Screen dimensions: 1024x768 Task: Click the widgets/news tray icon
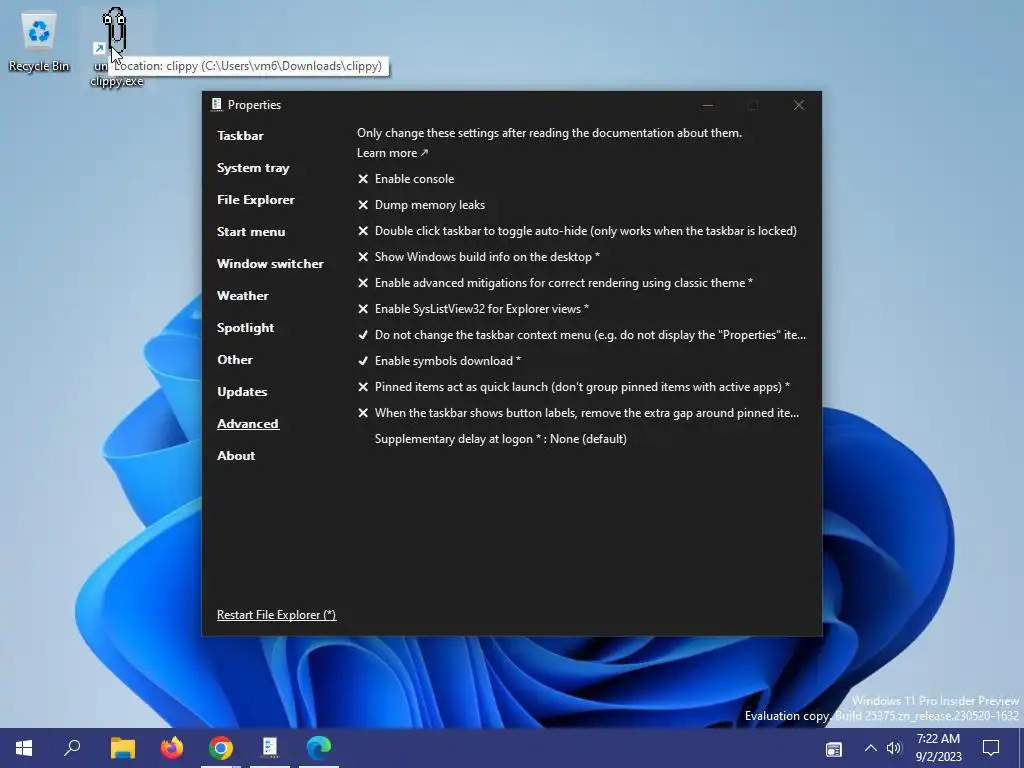[x=834, y=748]
